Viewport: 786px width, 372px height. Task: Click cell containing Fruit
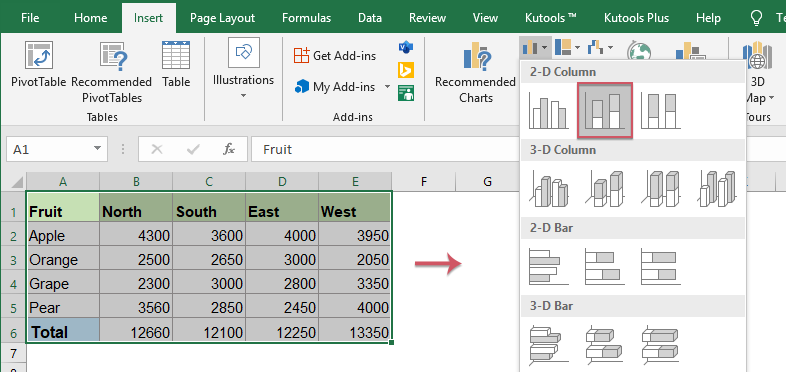point(63,207)
